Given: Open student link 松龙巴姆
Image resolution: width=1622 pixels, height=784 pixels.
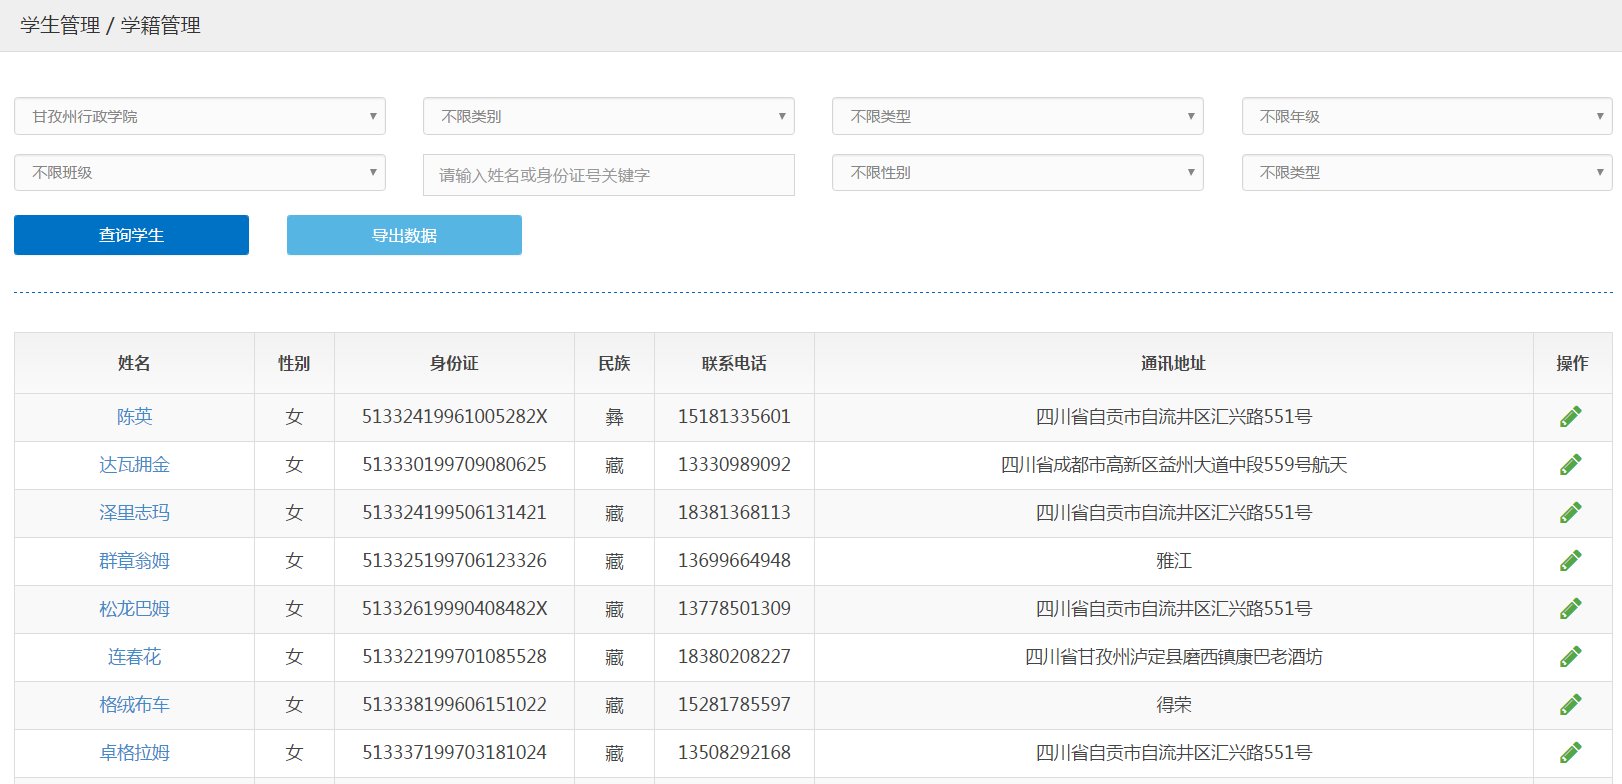Looking at the screenshot, I should (135, 609).
